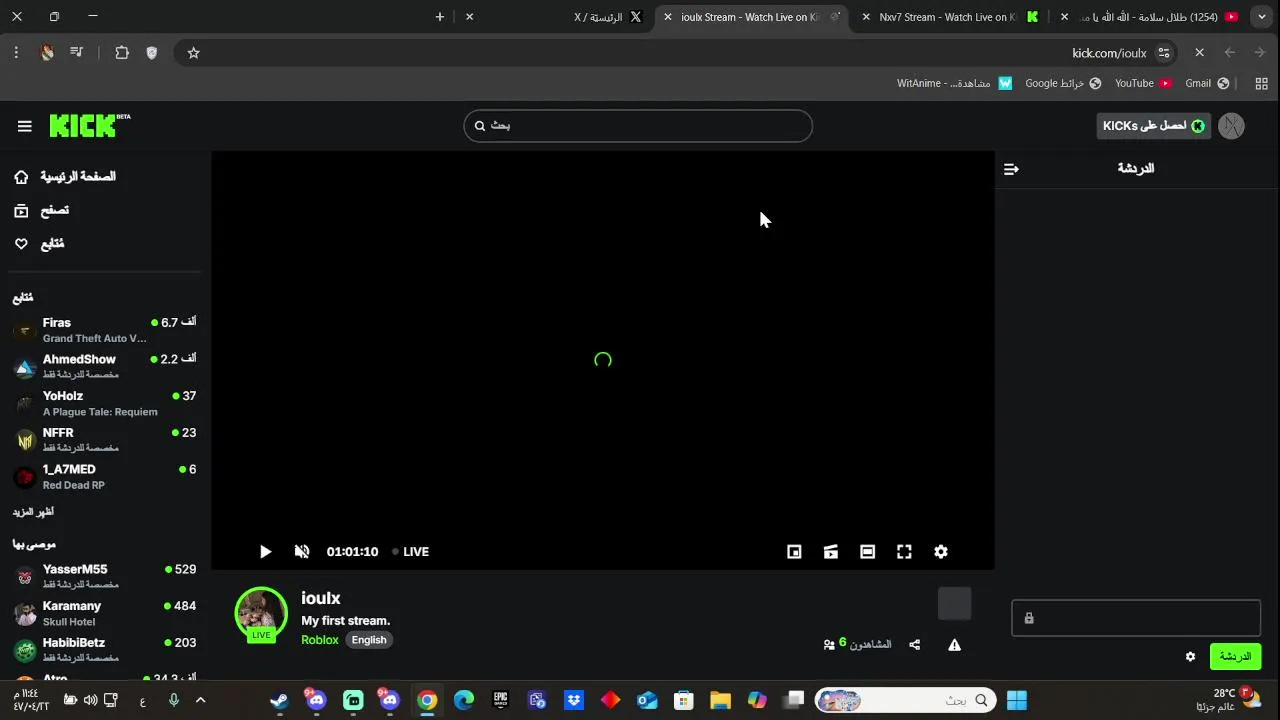Open video player settings gear

(941, 552)
